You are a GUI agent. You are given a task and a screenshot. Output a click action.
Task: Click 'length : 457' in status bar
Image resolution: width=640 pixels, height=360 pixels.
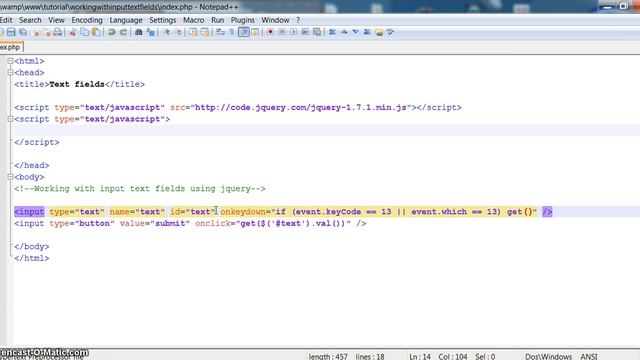tap(328, 356)
